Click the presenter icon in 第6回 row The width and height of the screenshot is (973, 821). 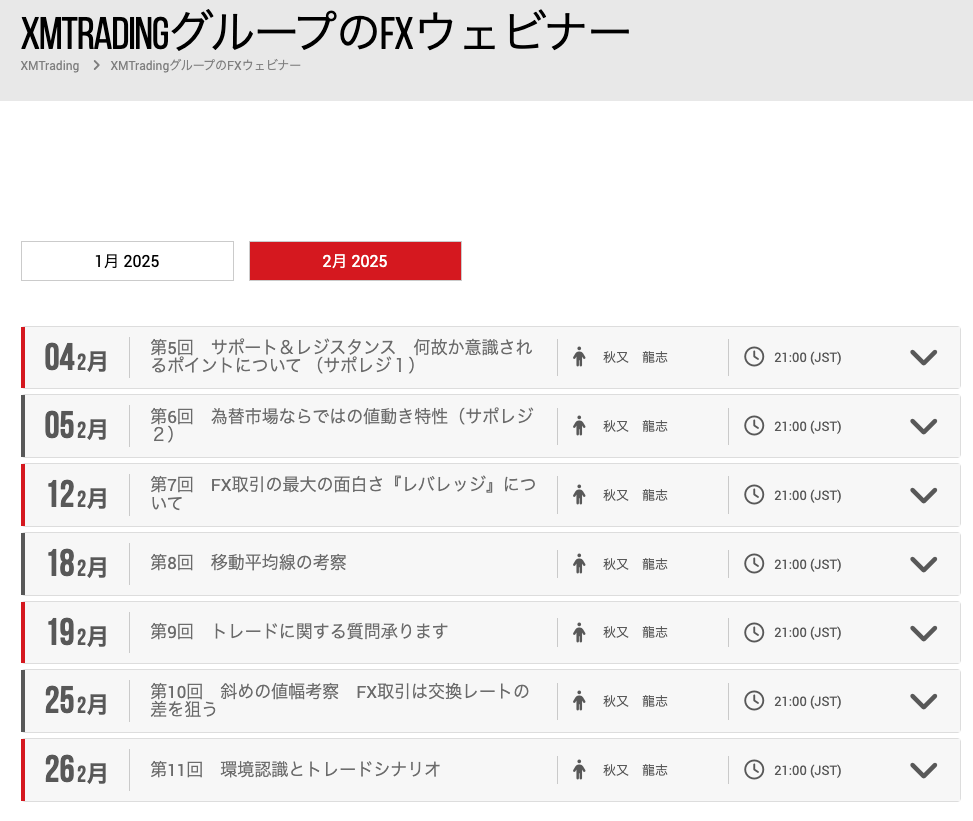point(579,426)
